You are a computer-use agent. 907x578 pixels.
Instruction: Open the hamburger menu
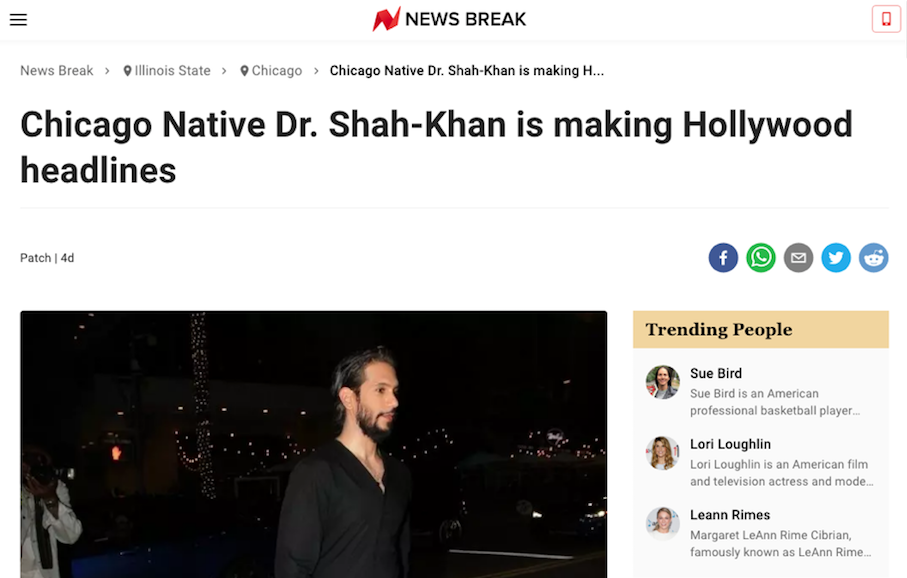(x=18, y=19)
